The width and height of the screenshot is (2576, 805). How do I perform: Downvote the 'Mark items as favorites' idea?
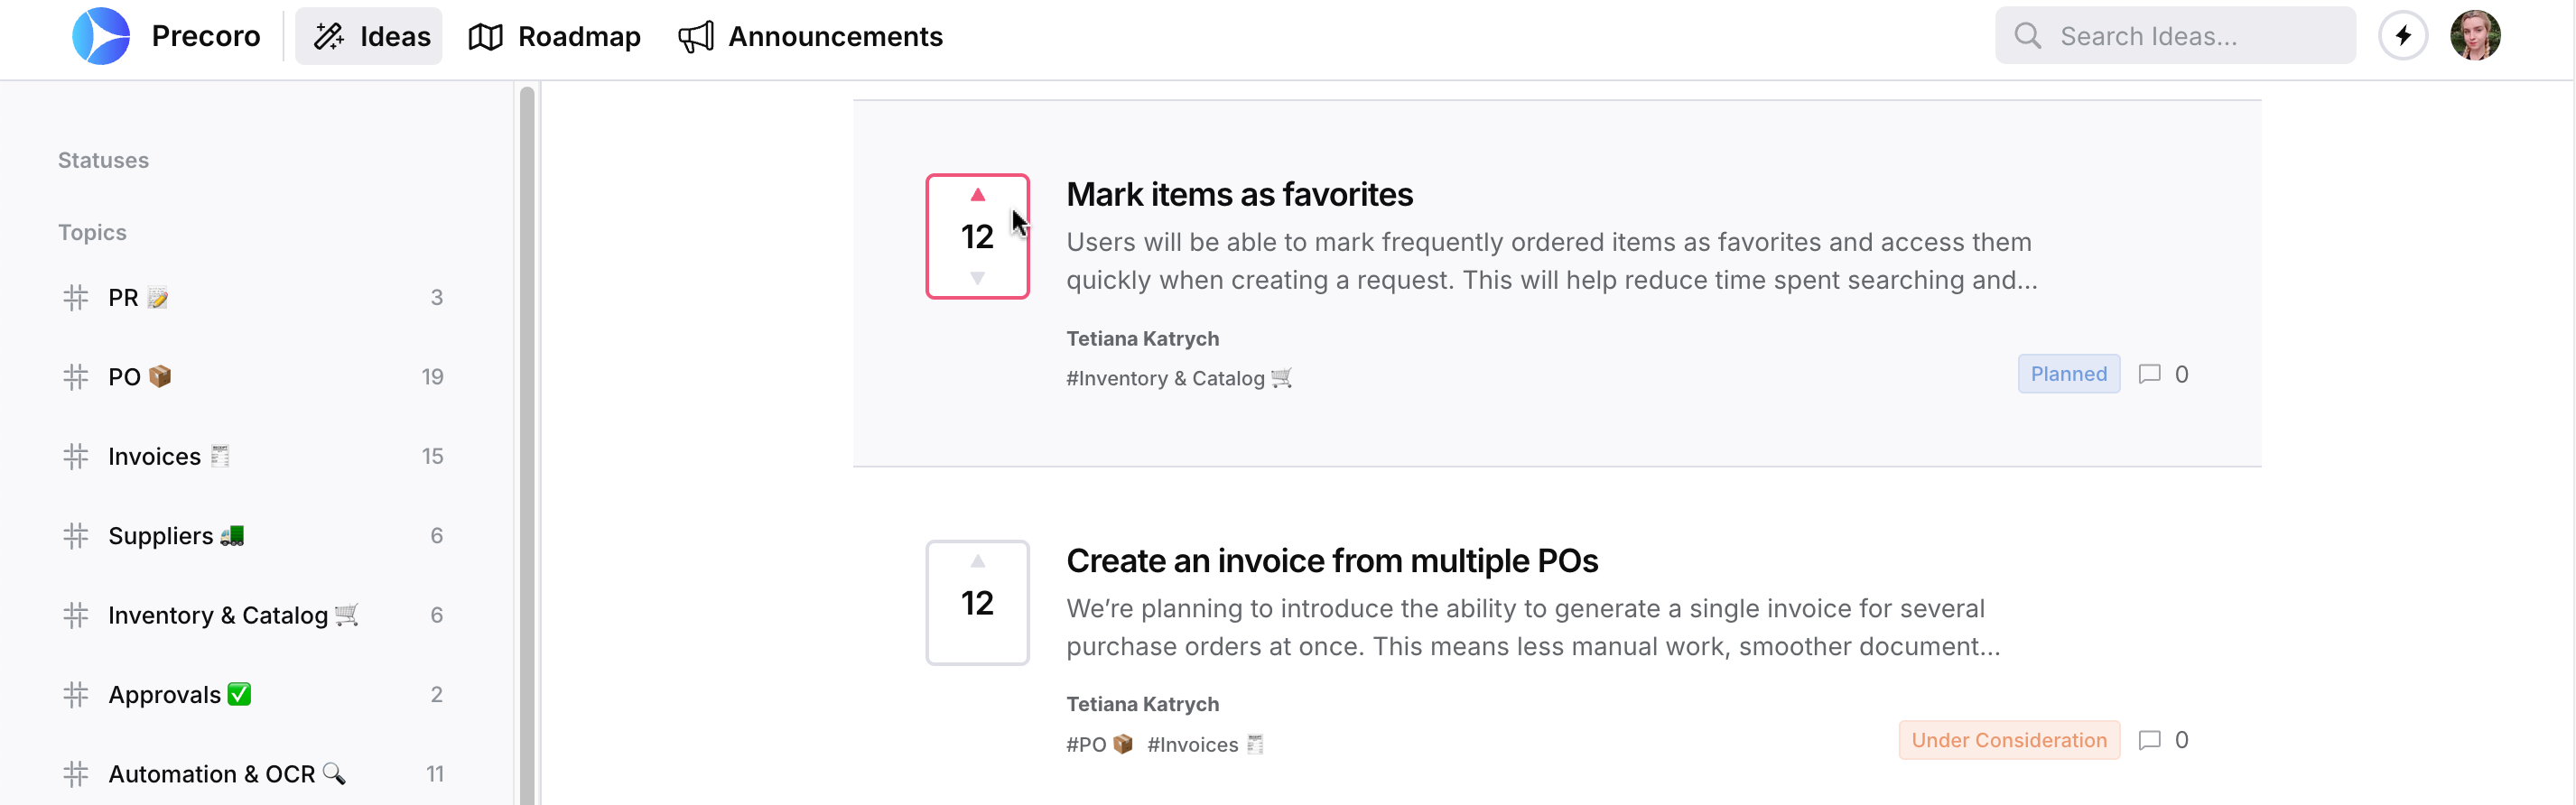(977, 278)
